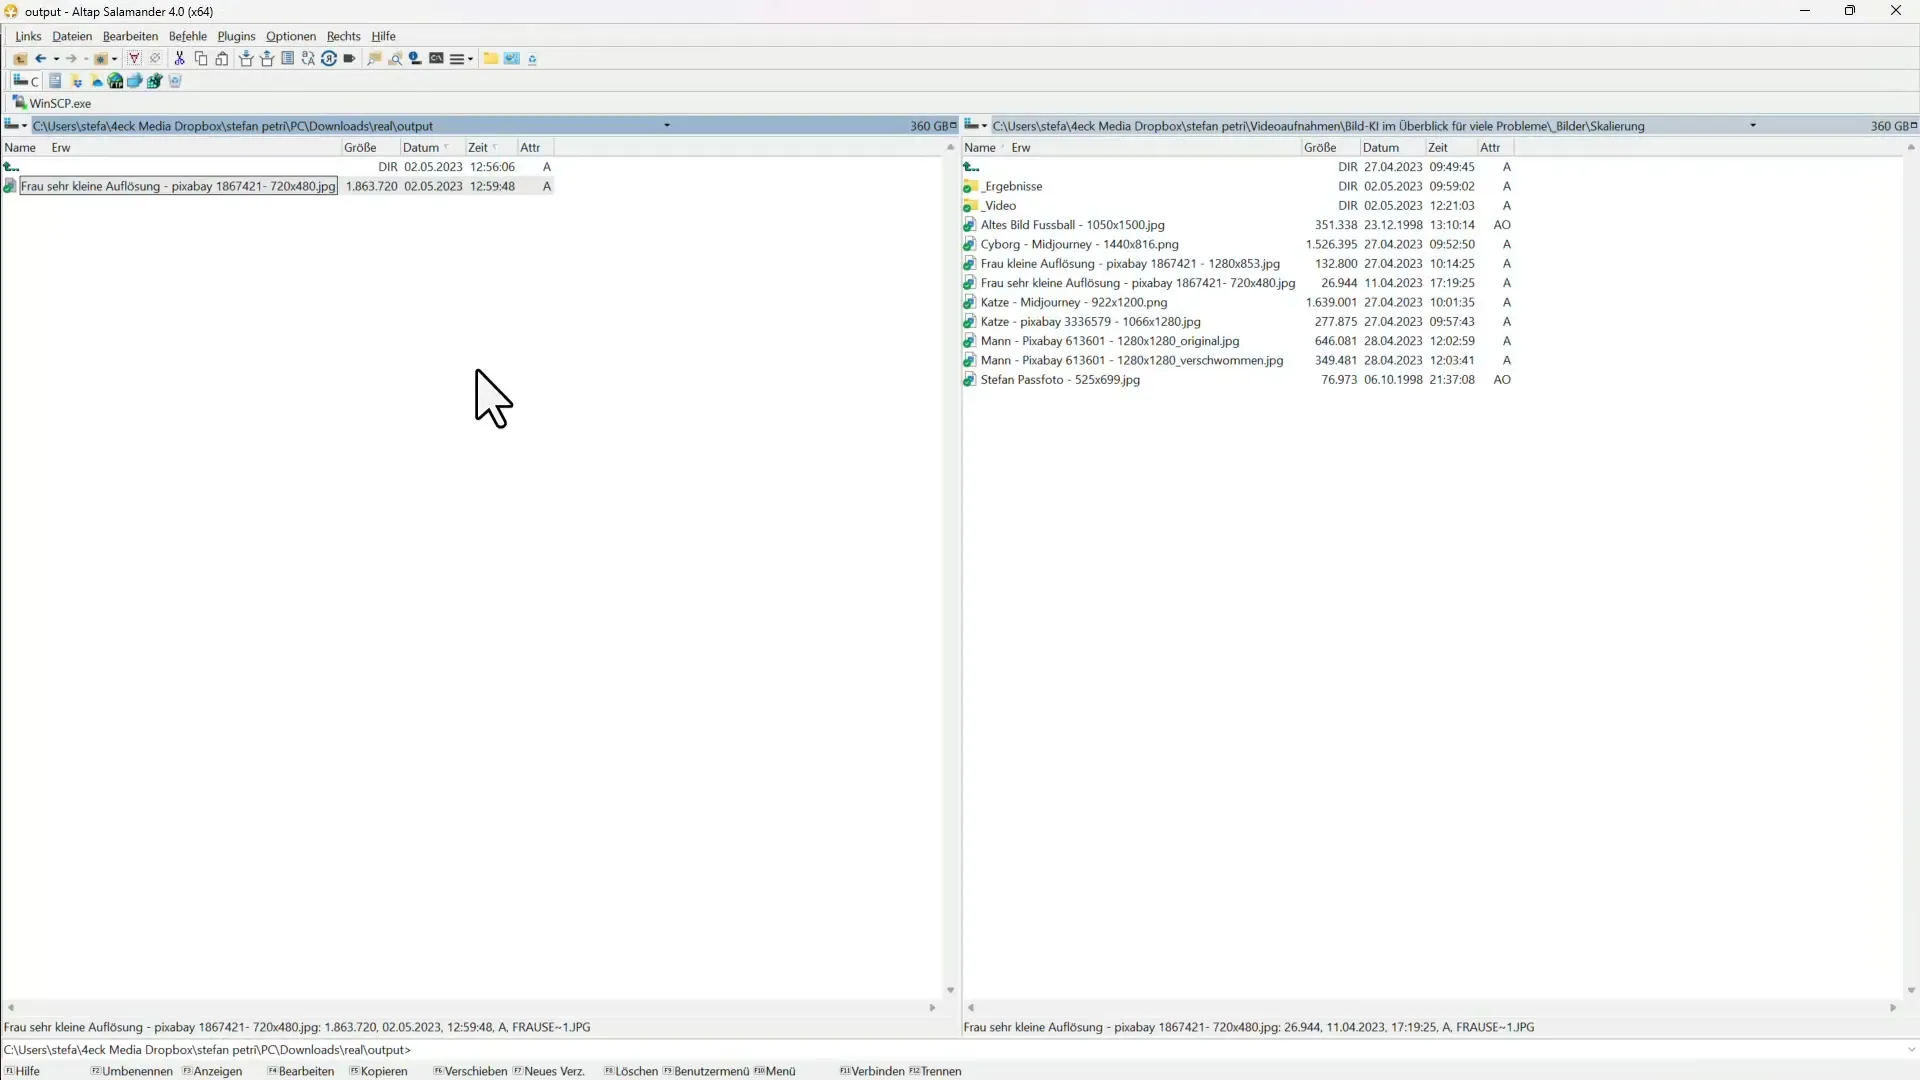Click the red filter selection icon
The height and width of the screenshot is (1080, 1920).
point(134,59)
